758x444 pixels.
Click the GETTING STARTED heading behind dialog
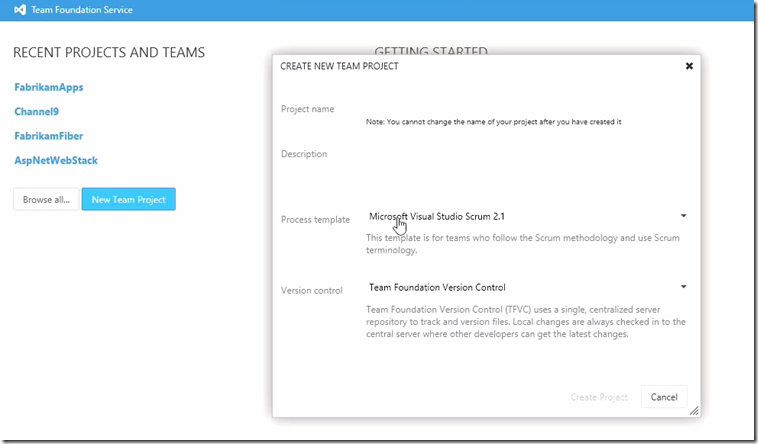point(431,50)
